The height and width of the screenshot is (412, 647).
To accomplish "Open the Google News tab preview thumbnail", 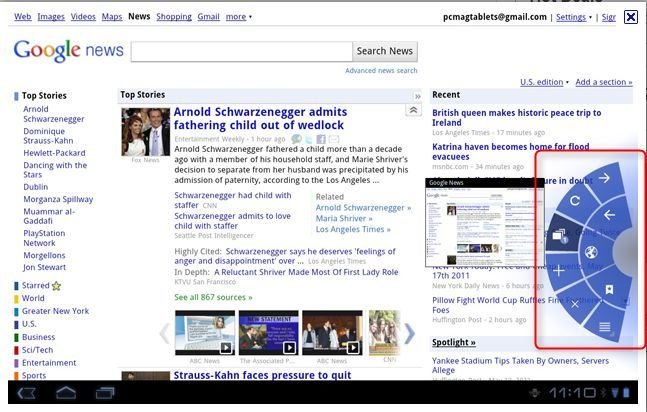I will (x=484, y=223).
